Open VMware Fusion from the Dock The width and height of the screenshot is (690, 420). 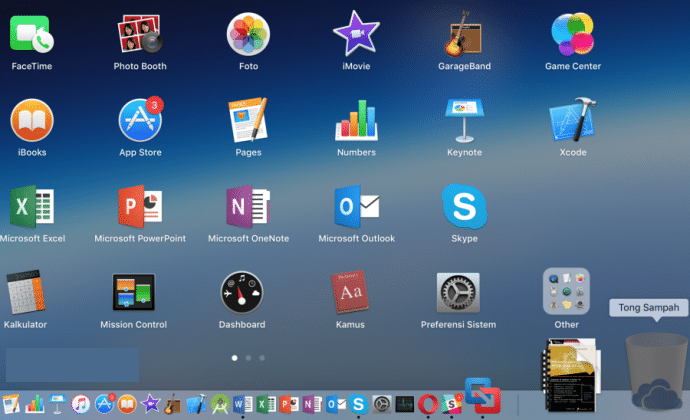pos(483,395)
